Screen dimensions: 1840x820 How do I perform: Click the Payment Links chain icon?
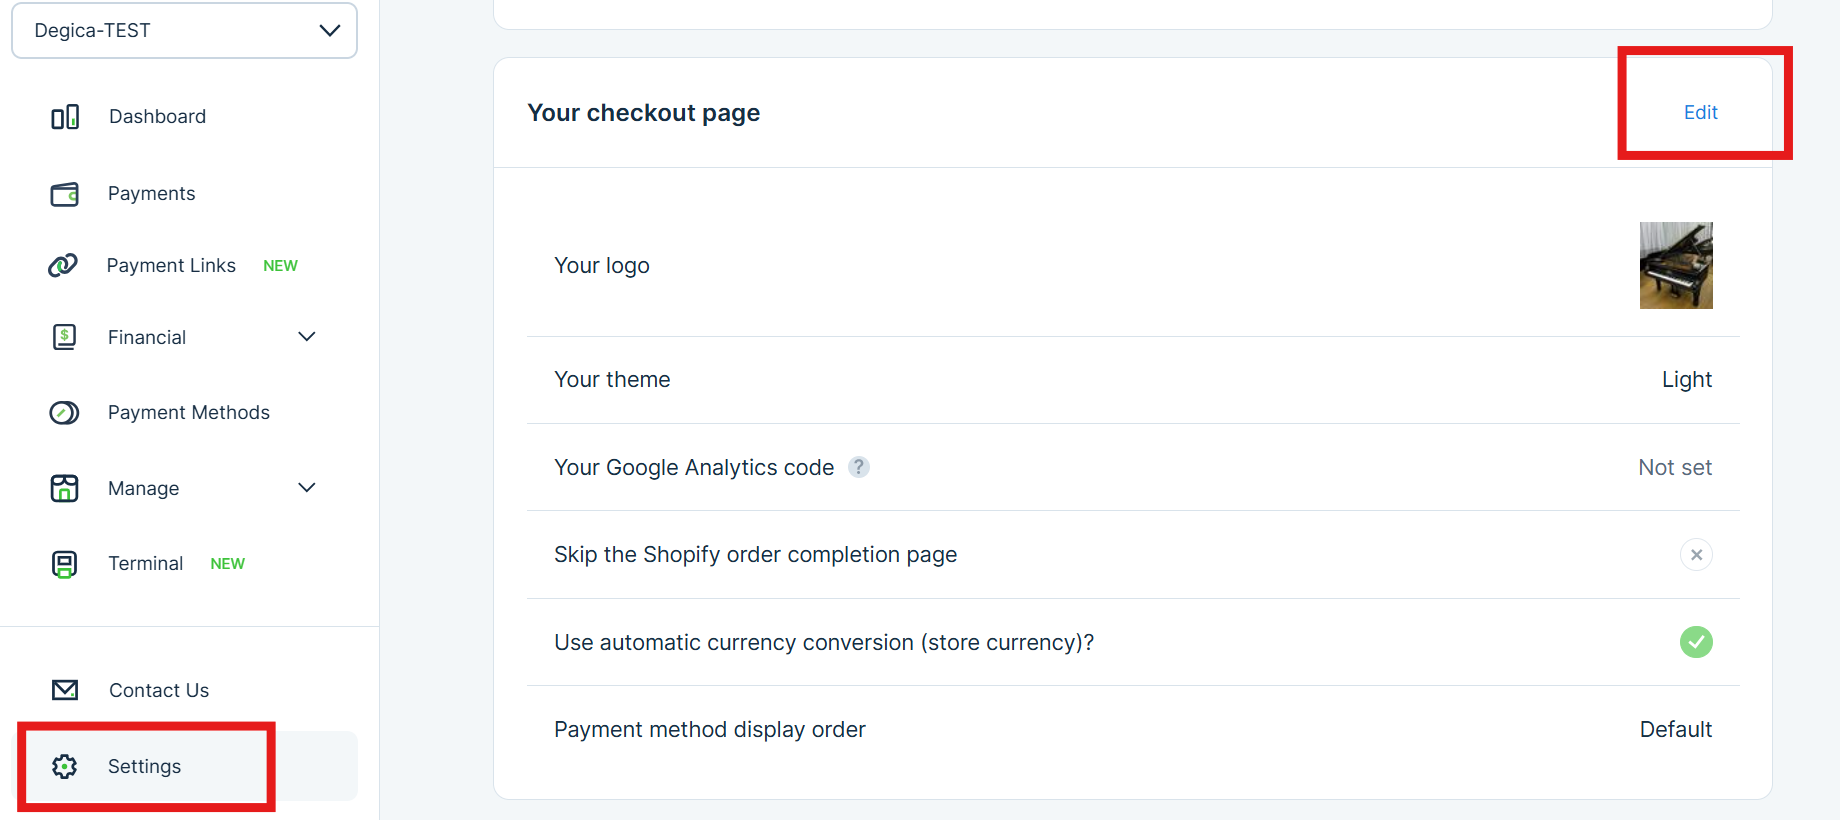coord(63,265)
